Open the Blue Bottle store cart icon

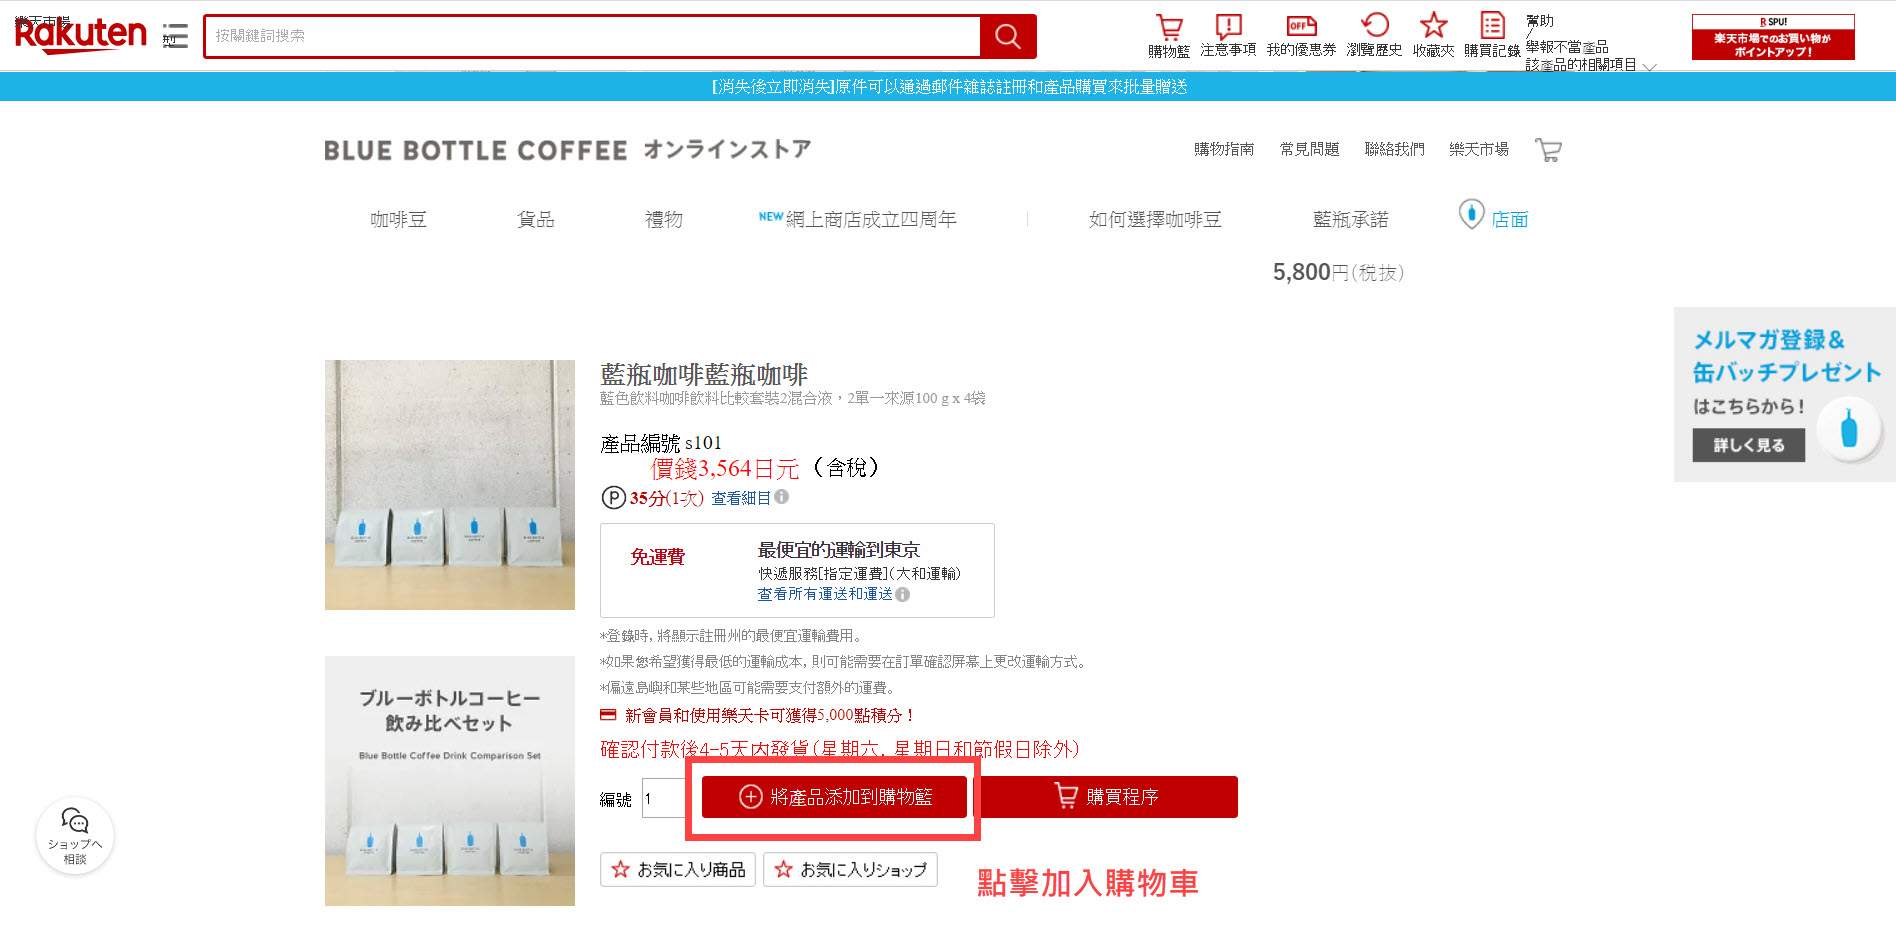pos(1548,150)
